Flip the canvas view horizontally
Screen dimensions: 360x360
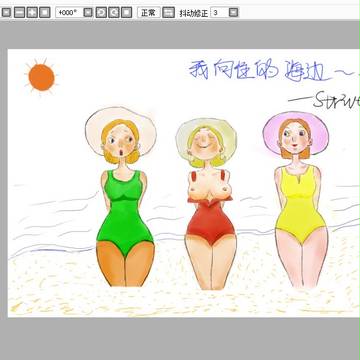[169, 13]
